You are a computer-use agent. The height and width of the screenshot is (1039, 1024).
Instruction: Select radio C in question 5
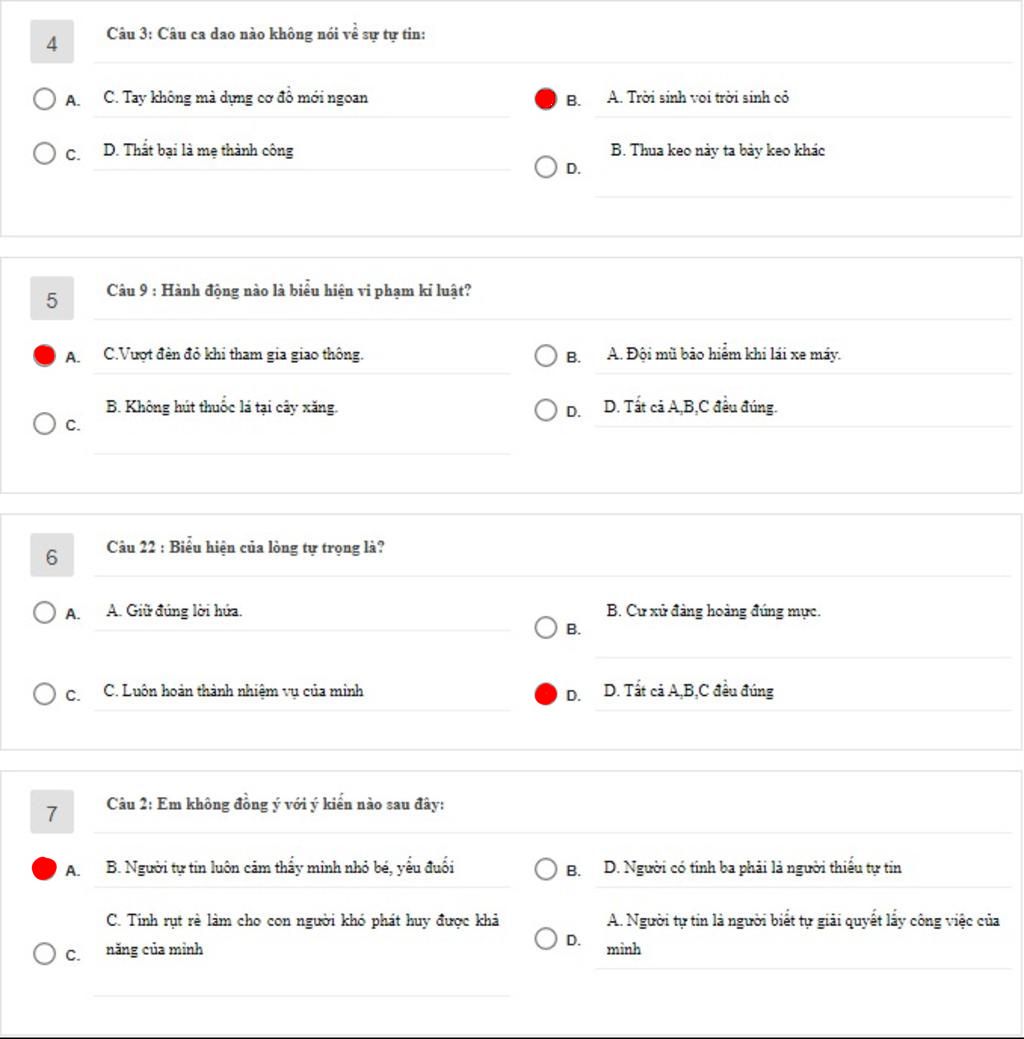pos(44,423)
